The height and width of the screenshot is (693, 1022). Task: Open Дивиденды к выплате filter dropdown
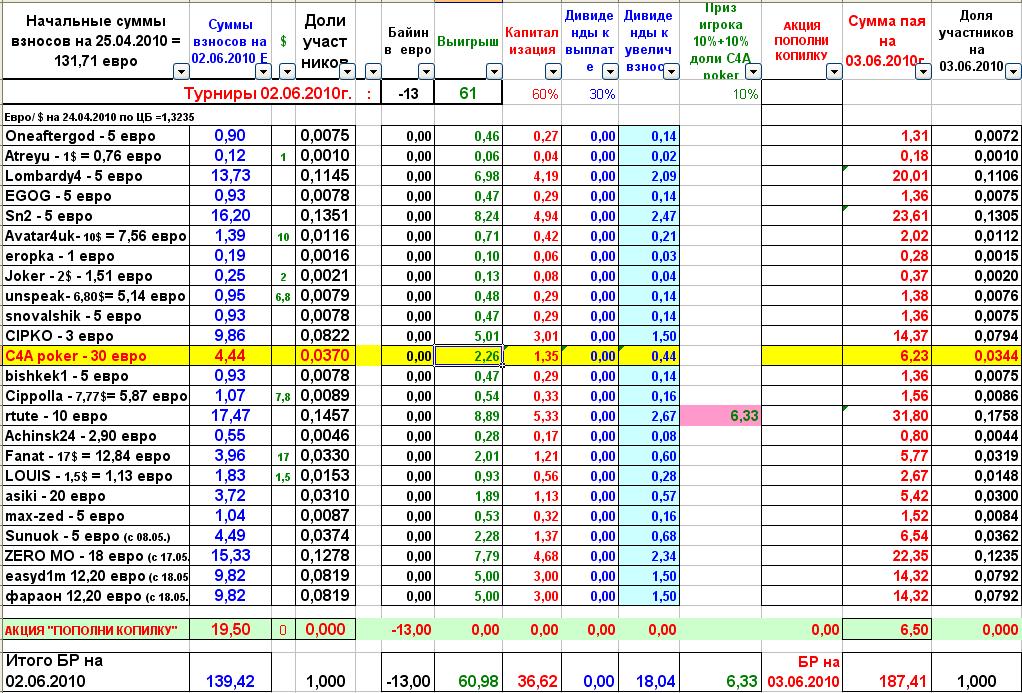609,71
